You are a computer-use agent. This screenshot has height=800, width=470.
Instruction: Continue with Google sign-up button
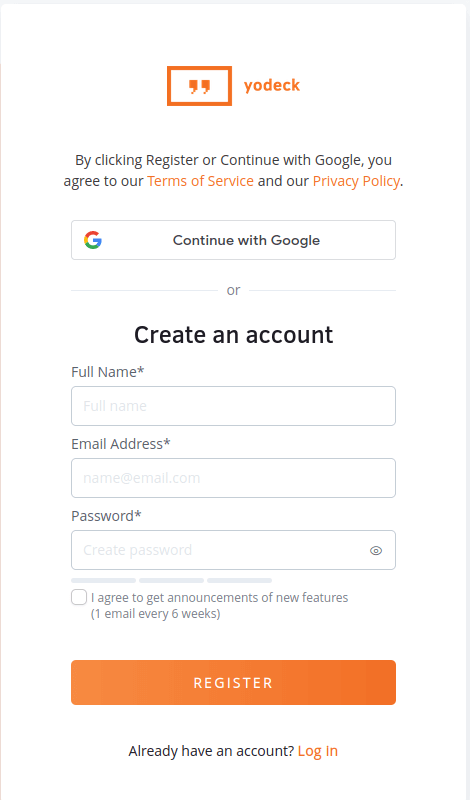coord(233,240)
